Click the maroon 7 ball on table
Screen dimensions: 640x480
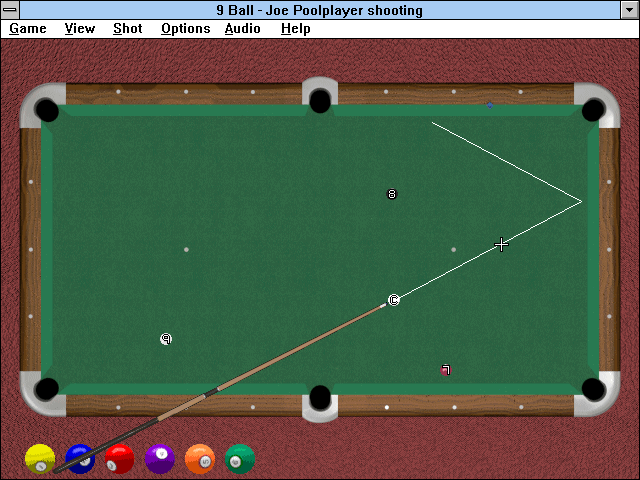(446, 370)
